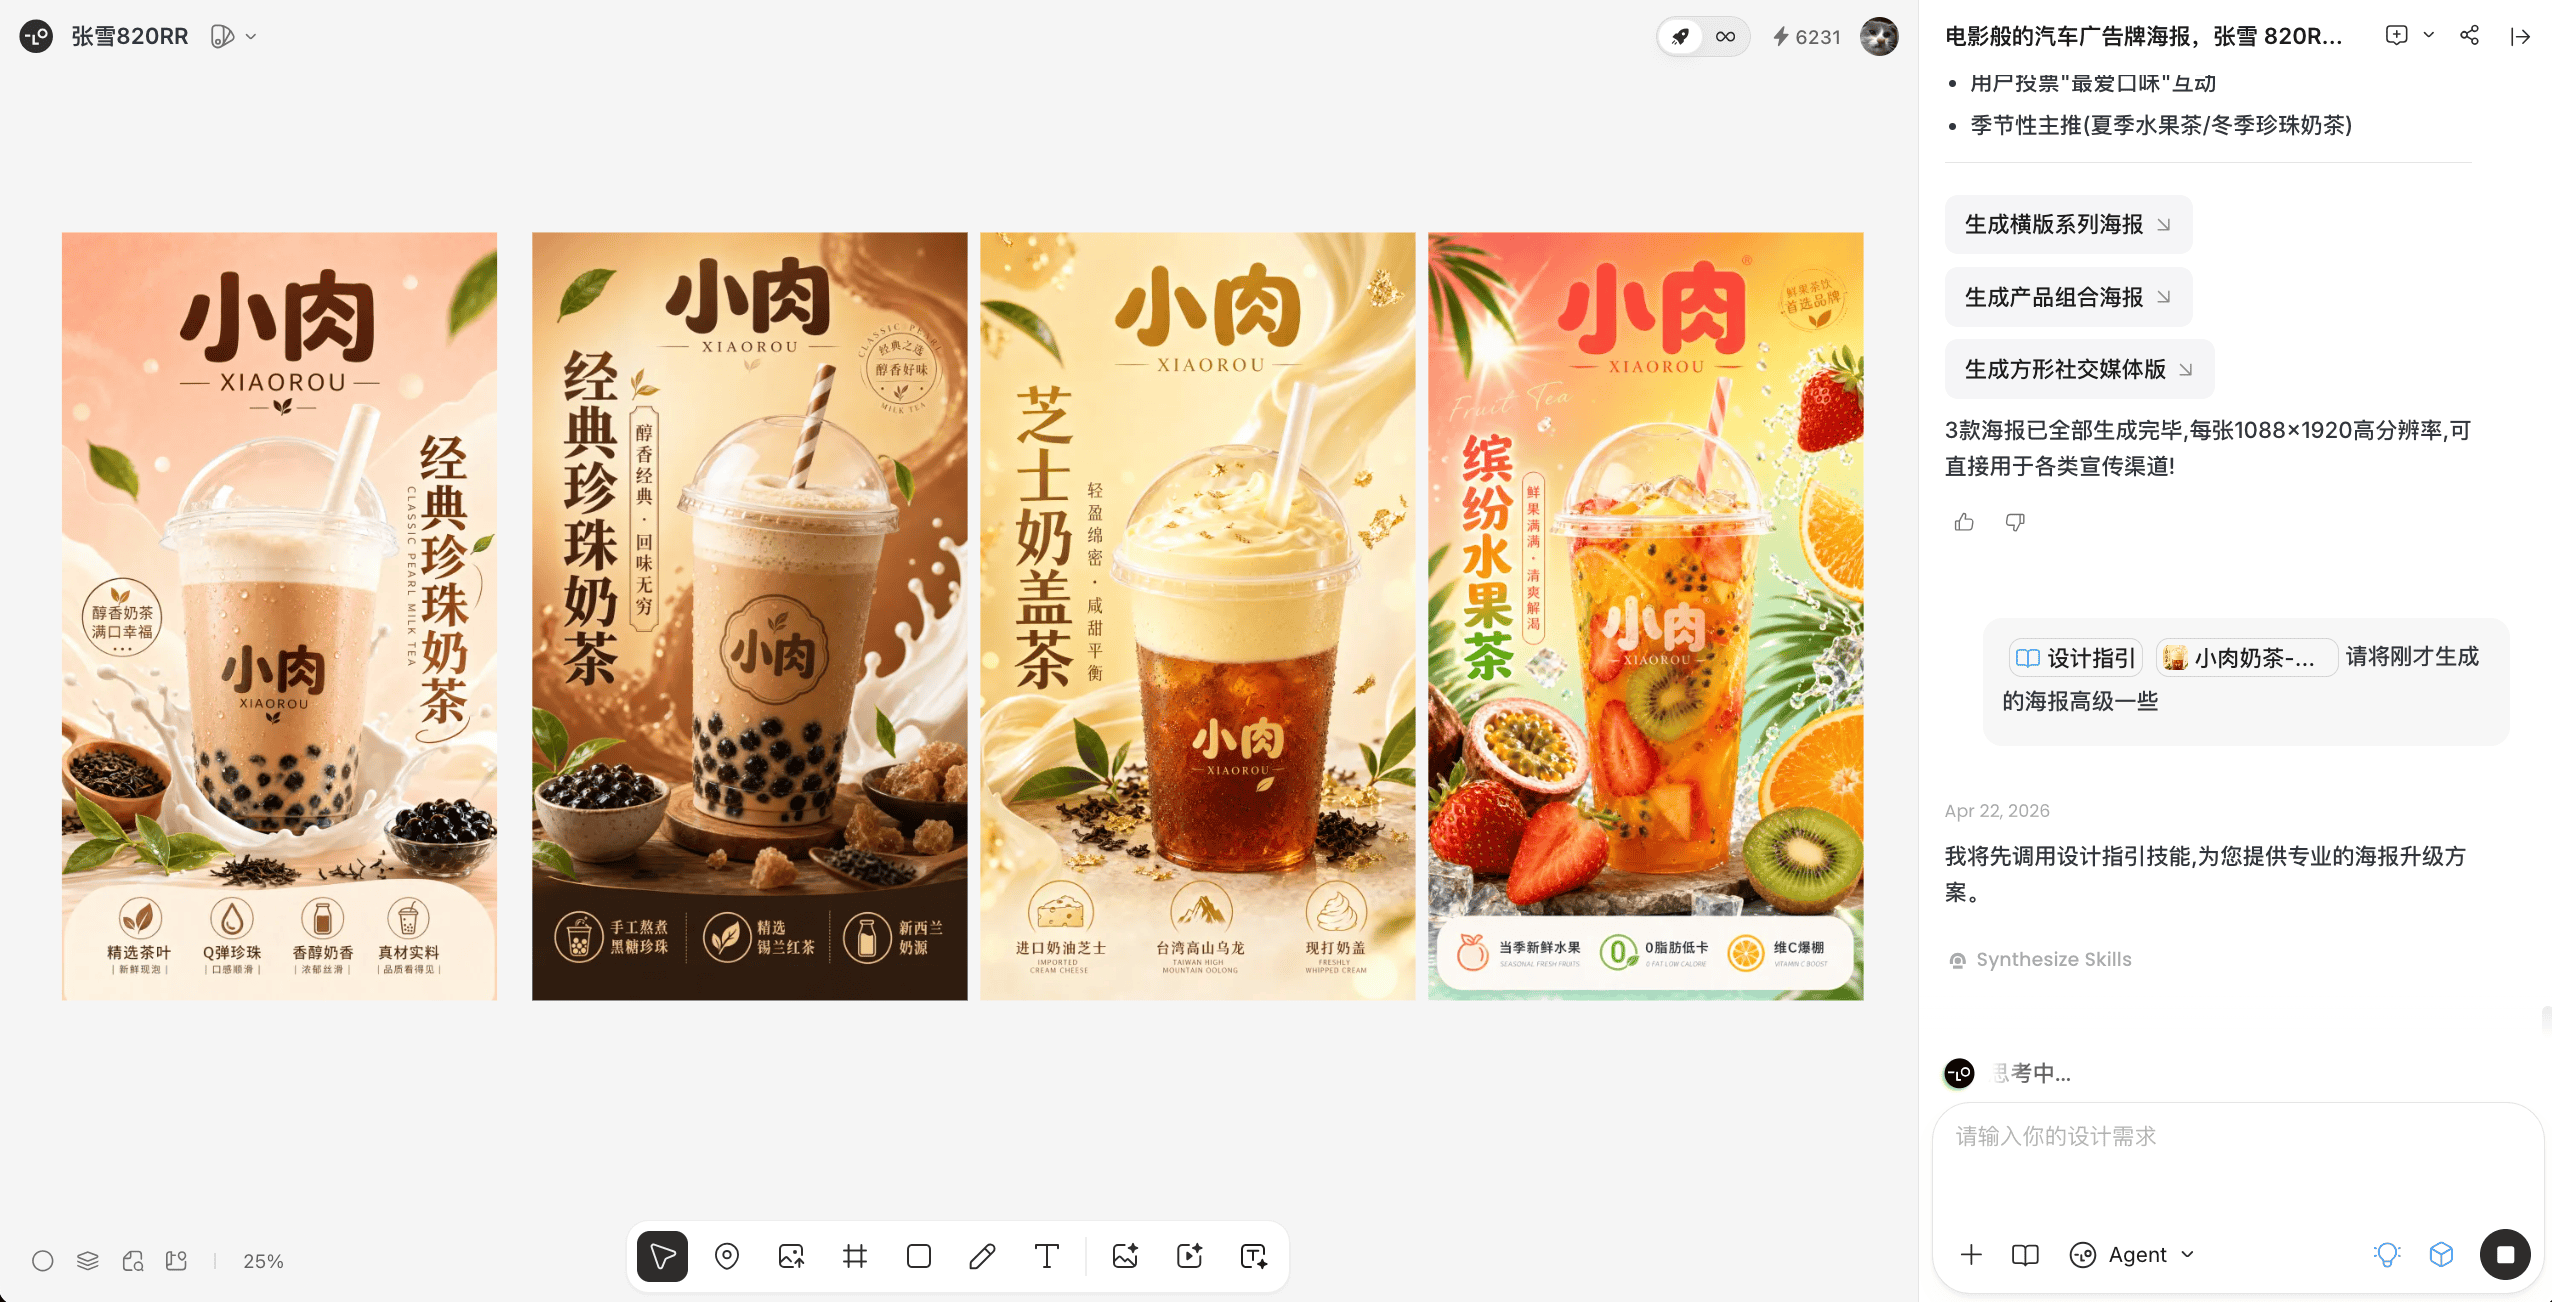The width and height of the screenshot is (2552, 1302).
Task: Click the Synthesize Skills status line
Action: click(2040, 960)
